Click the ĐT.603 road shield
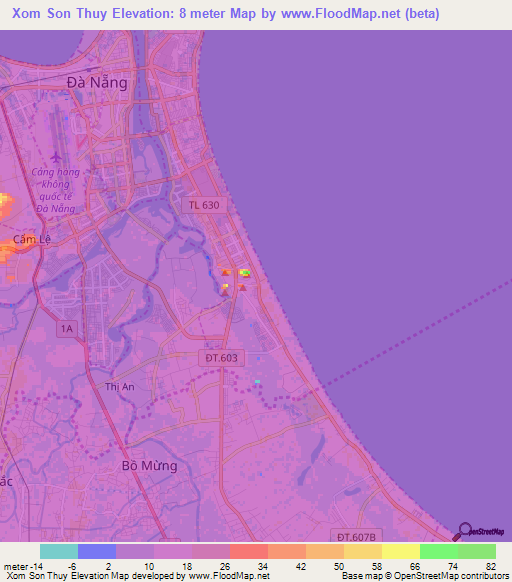Viewport: 512px width, 582px height. pyautogui.click(x=221, y=358)
